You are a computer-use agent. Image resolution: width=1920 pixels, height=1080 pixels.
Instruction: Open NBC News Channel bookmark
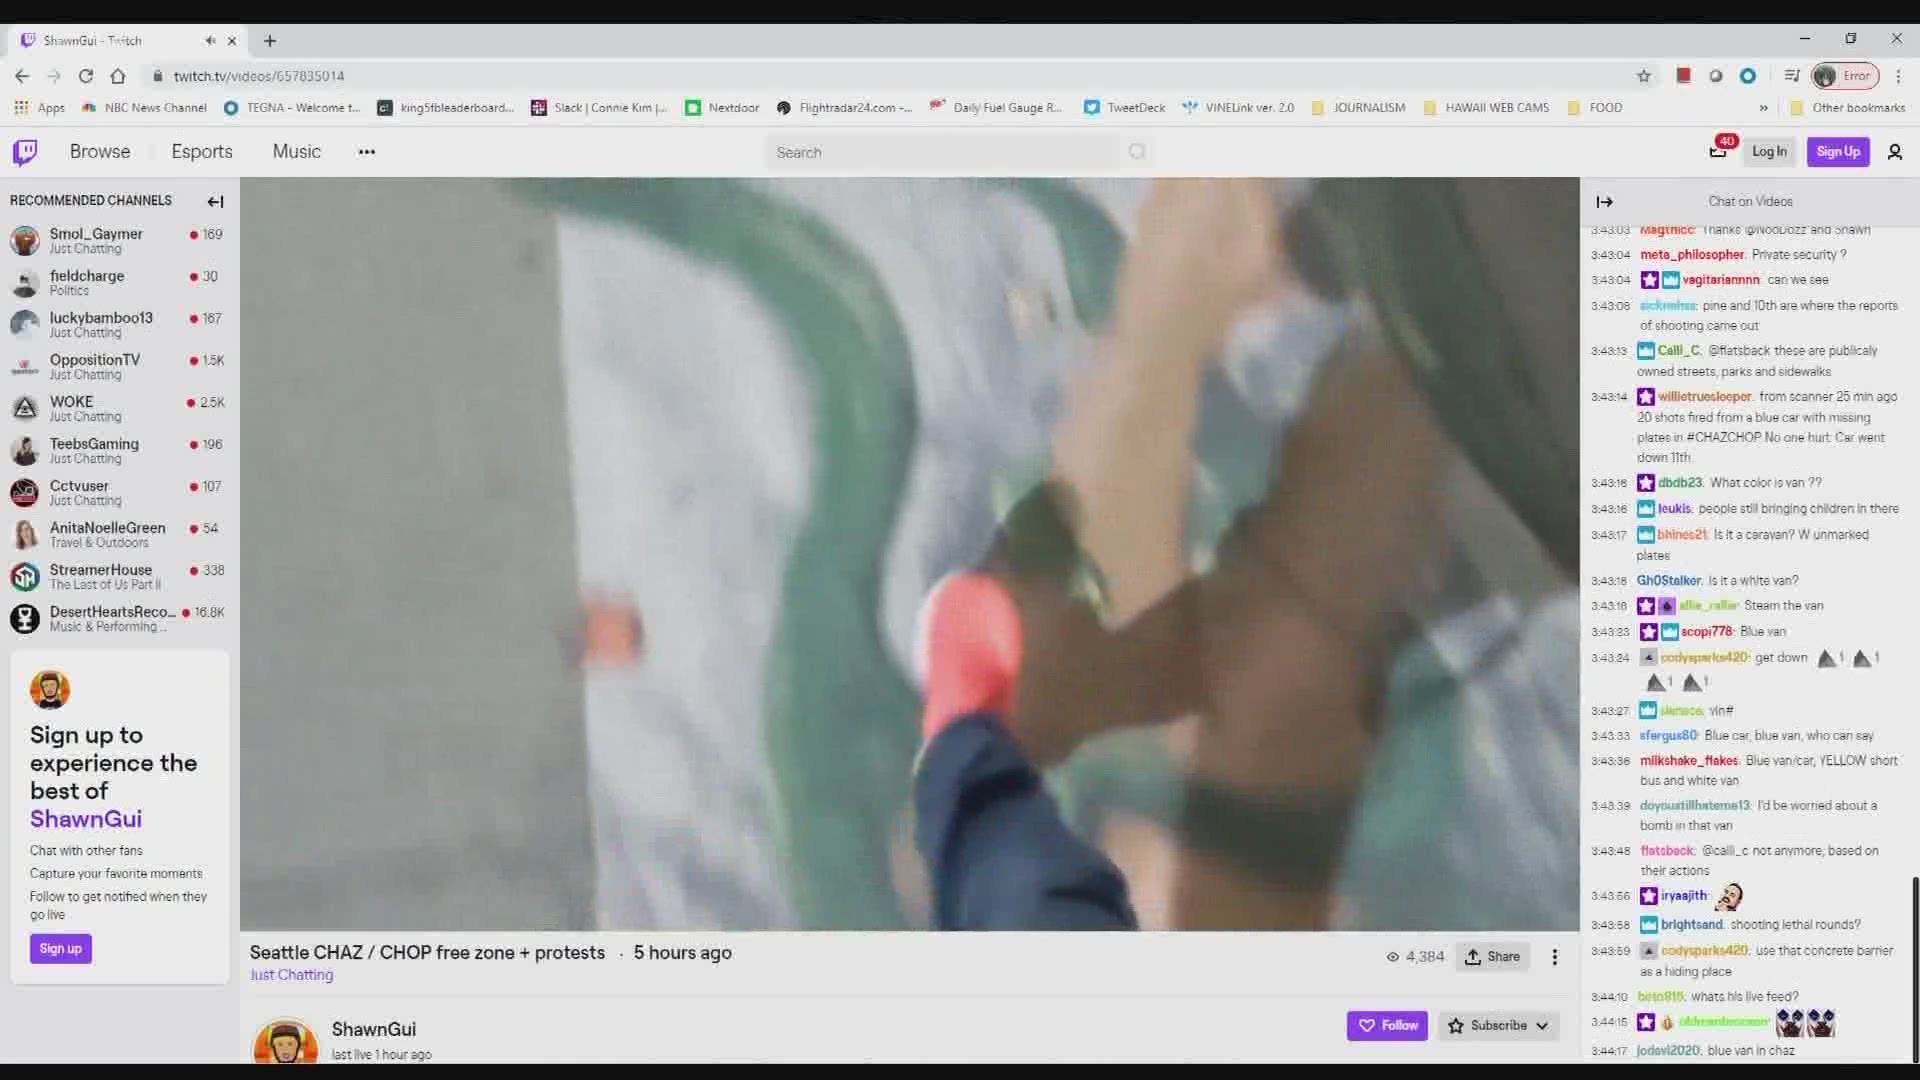tap(144, 108)
